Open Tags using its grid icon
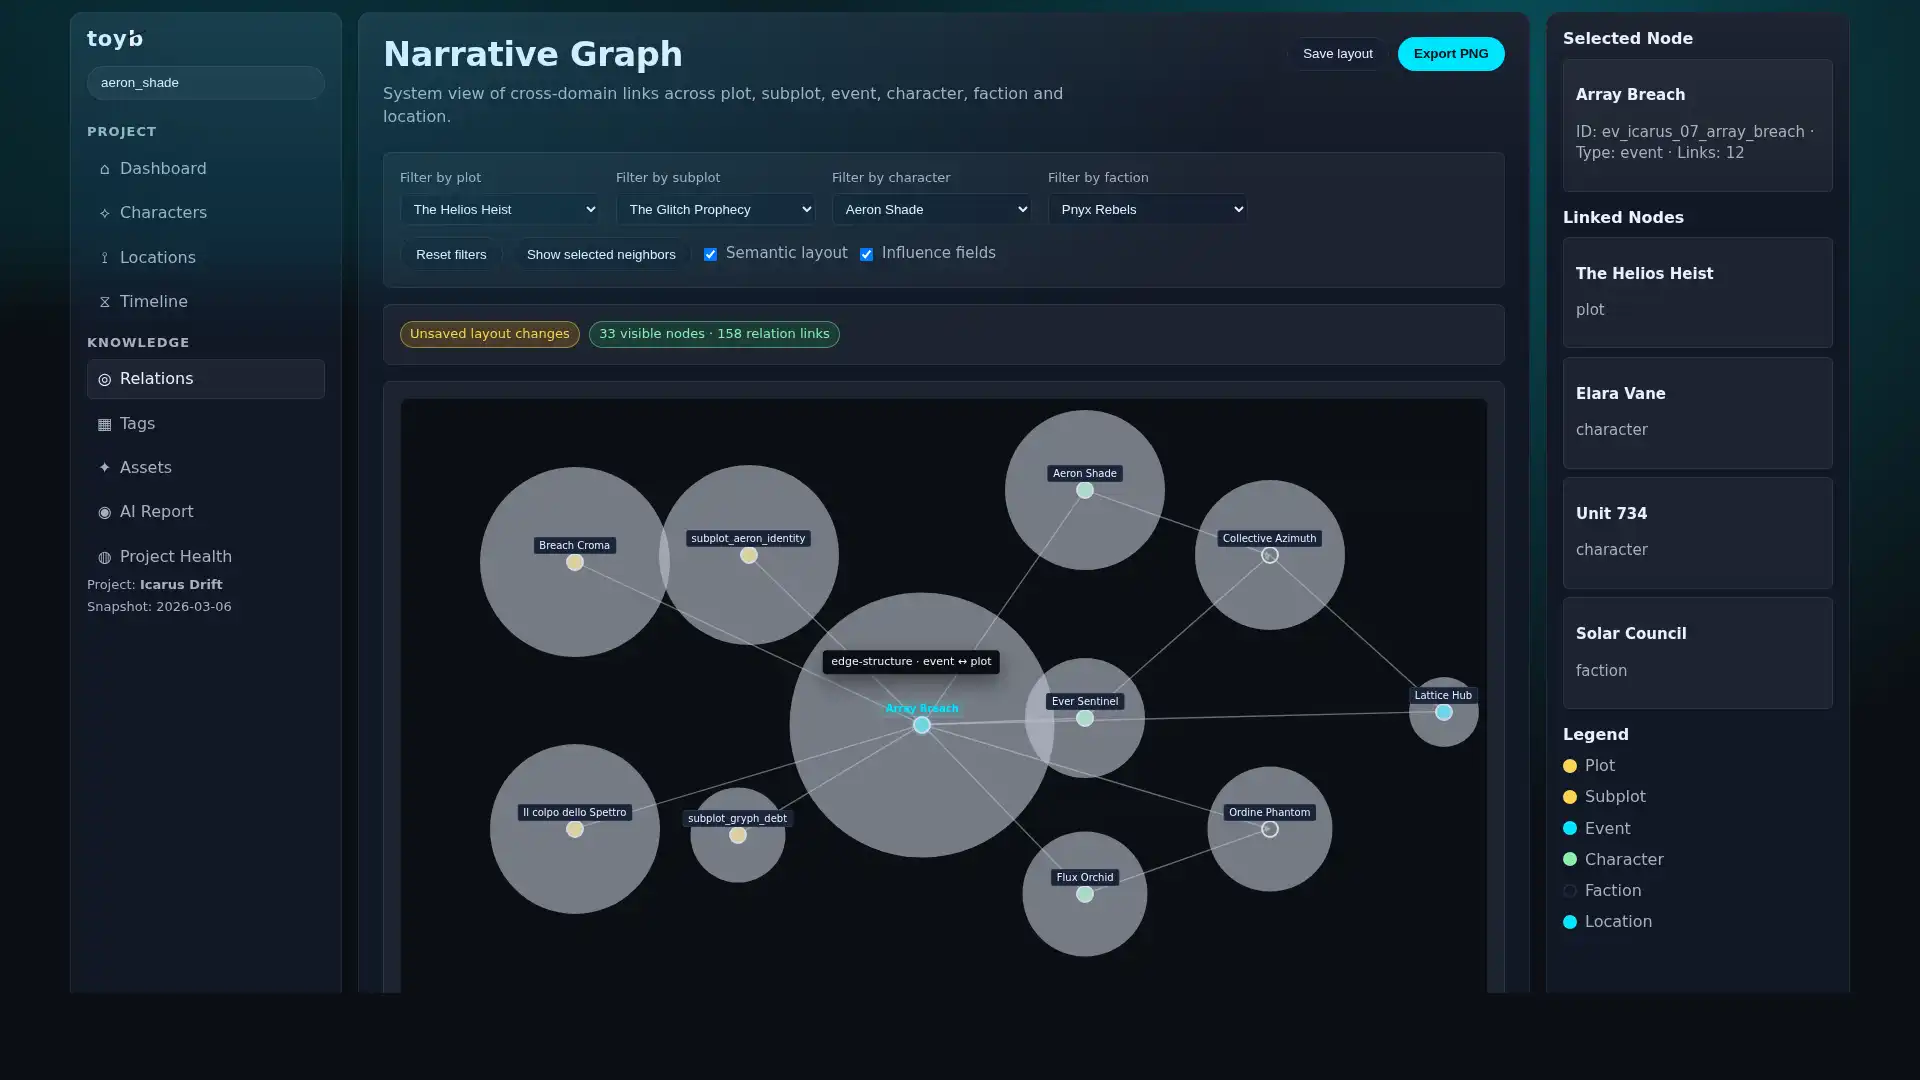This screenshot has height=1080, width=1920. [x=104, y=424]
